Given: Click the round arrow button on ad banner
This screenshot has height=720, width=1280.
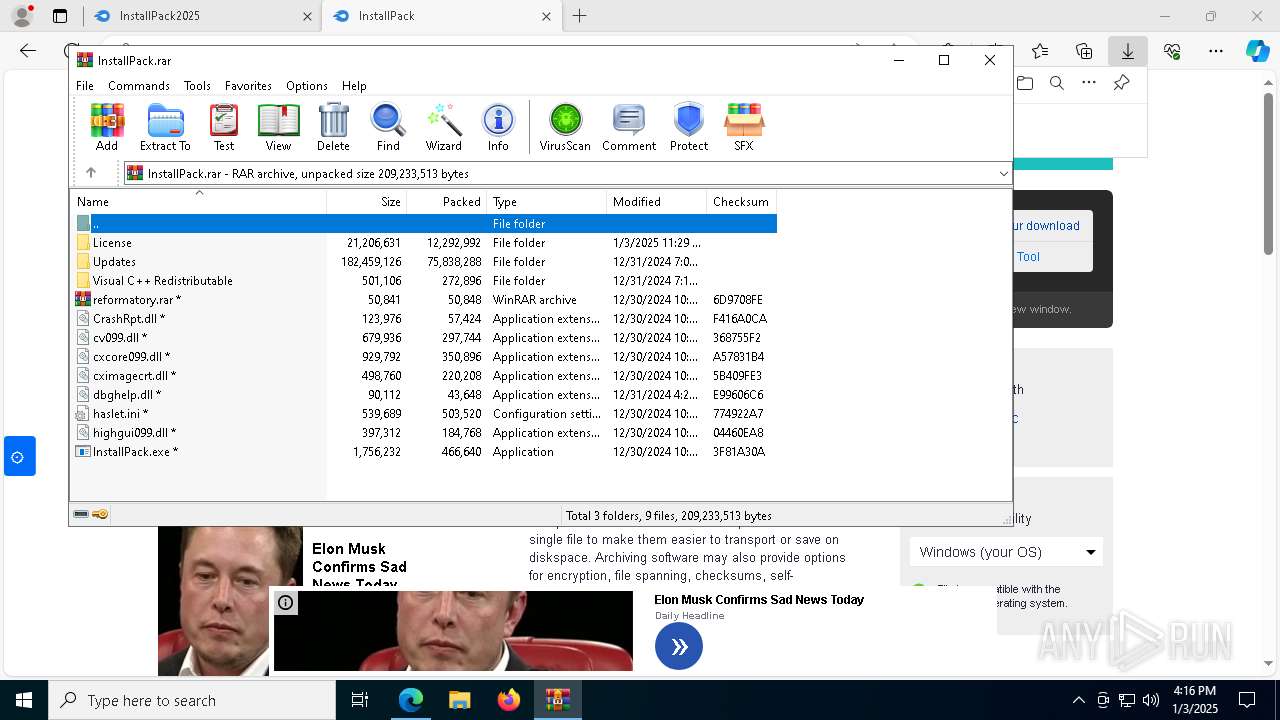Looking at the screenshot, I should click(679, 646).
